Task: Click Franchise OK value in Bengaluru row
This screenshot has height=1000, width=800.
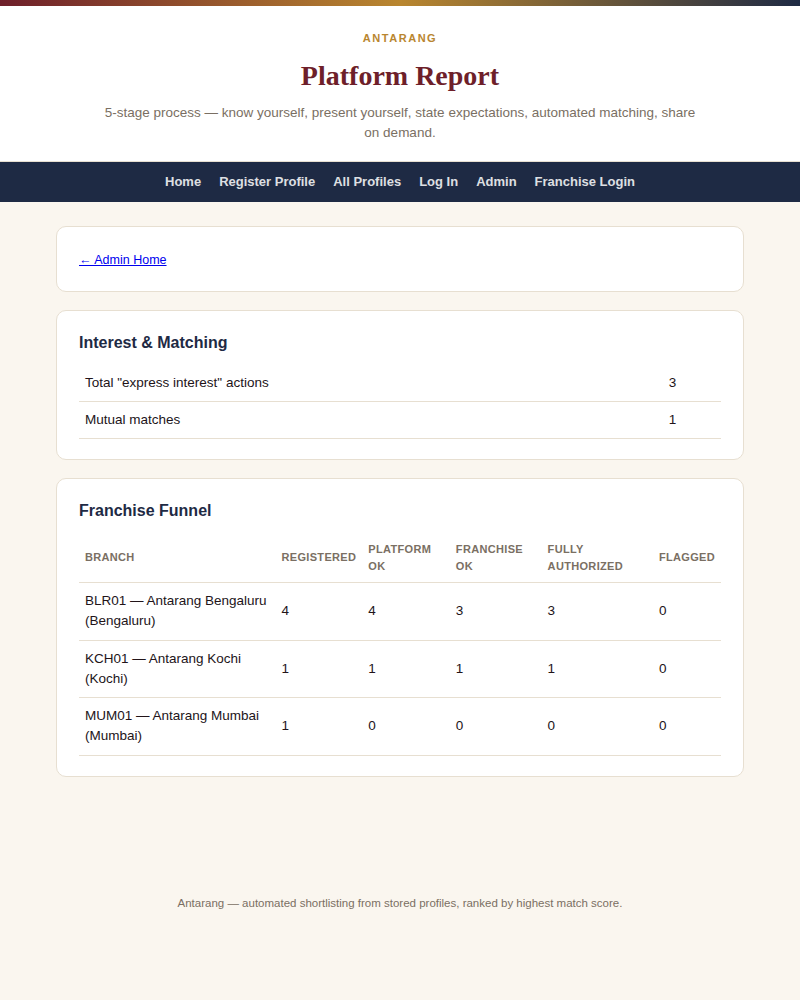Action: coord(459,611)
